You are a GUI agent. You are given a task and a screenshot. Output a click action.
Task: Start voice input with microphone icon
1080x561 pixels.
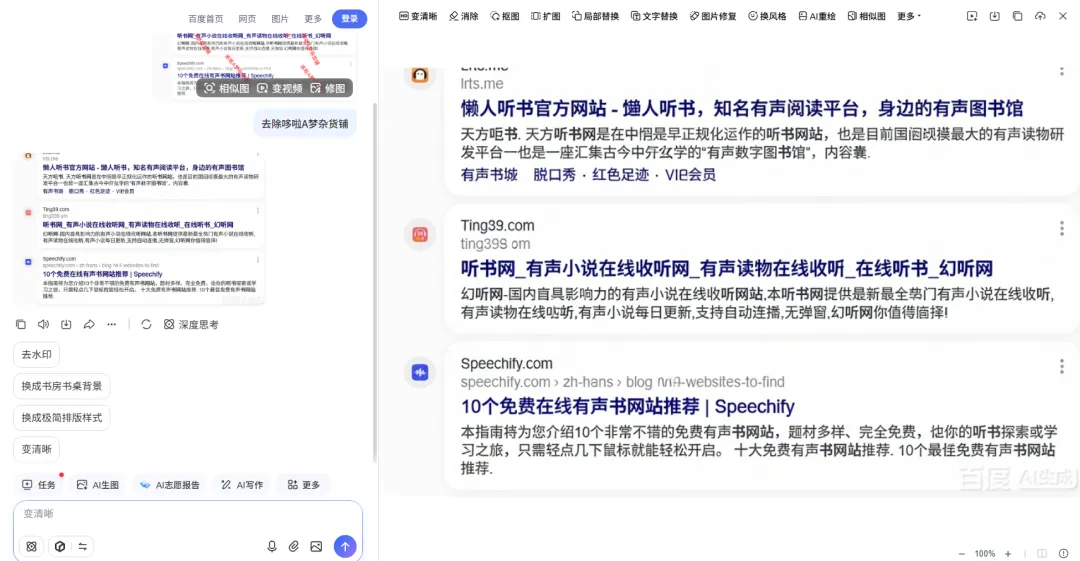[272, 547]
